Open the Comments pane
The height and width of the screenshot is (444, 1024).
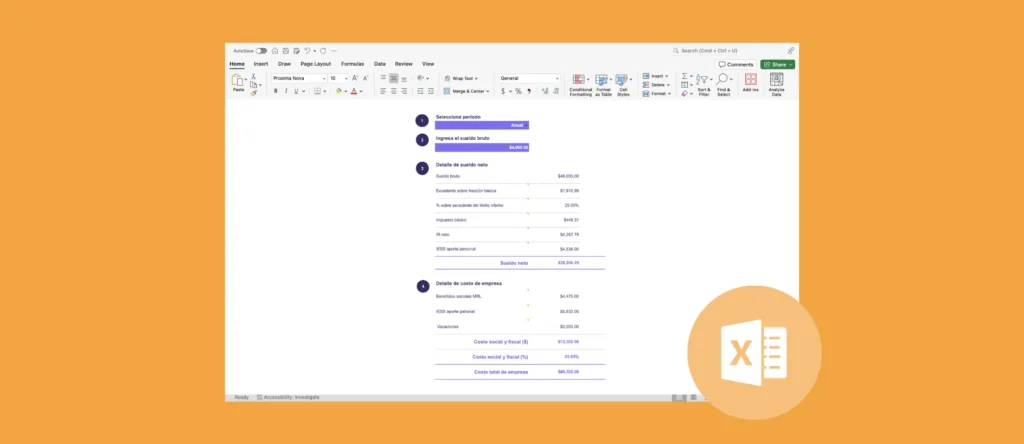tap(736, 65)
